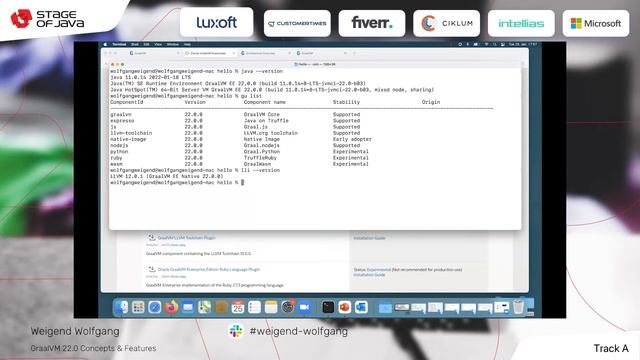Open the View menu
This screenshot has width=640, height=360.
(x=158, y=44)
